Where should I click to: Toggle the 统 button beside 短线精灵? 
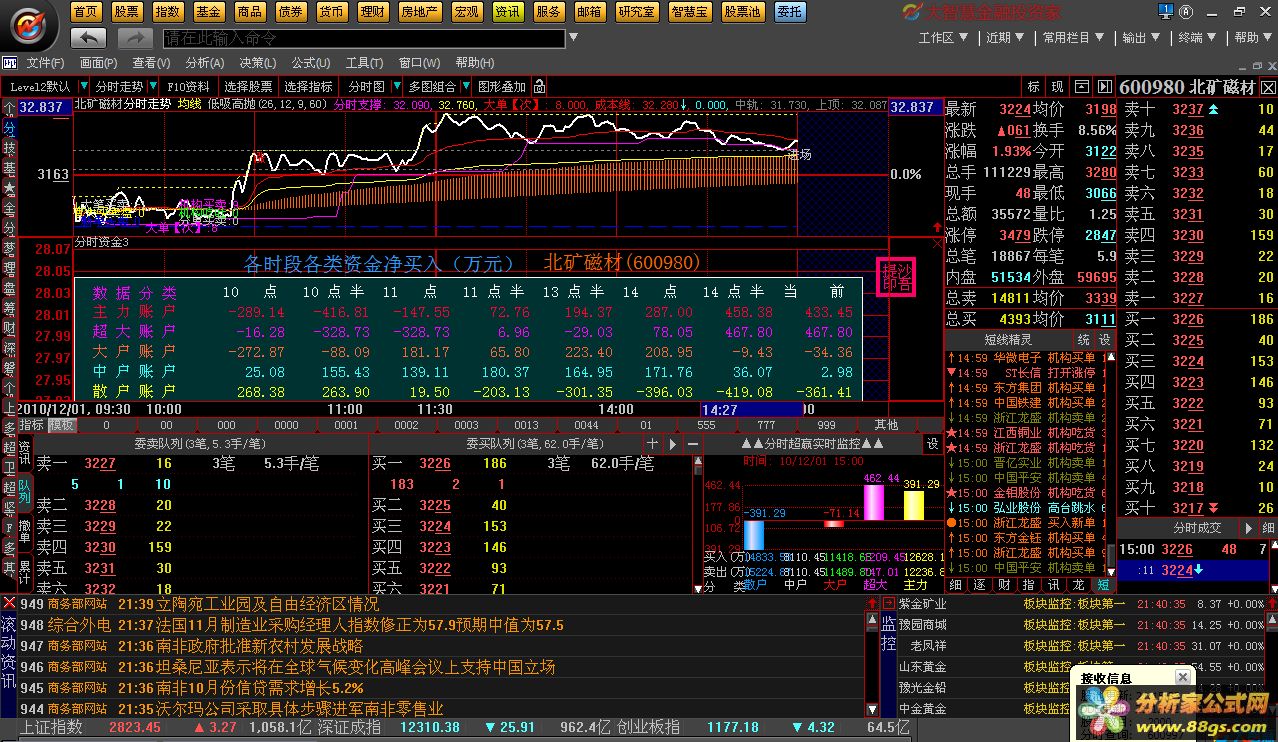(x=1085, y=340)
